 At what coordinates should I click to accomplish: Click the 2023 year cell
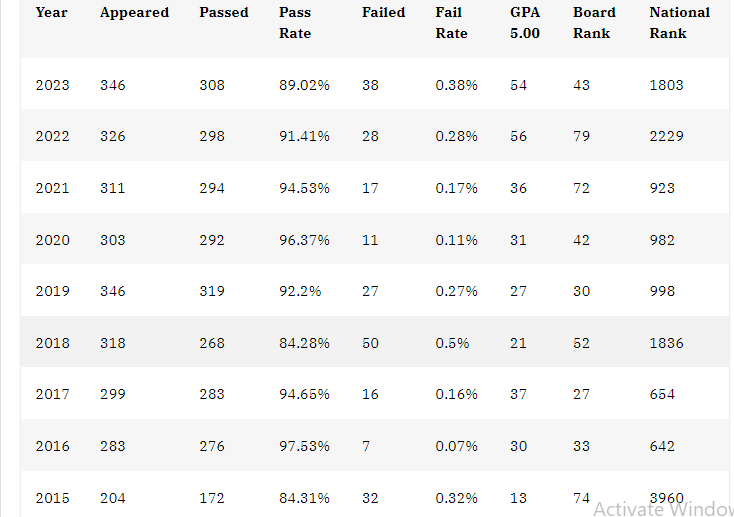[52, 85]
